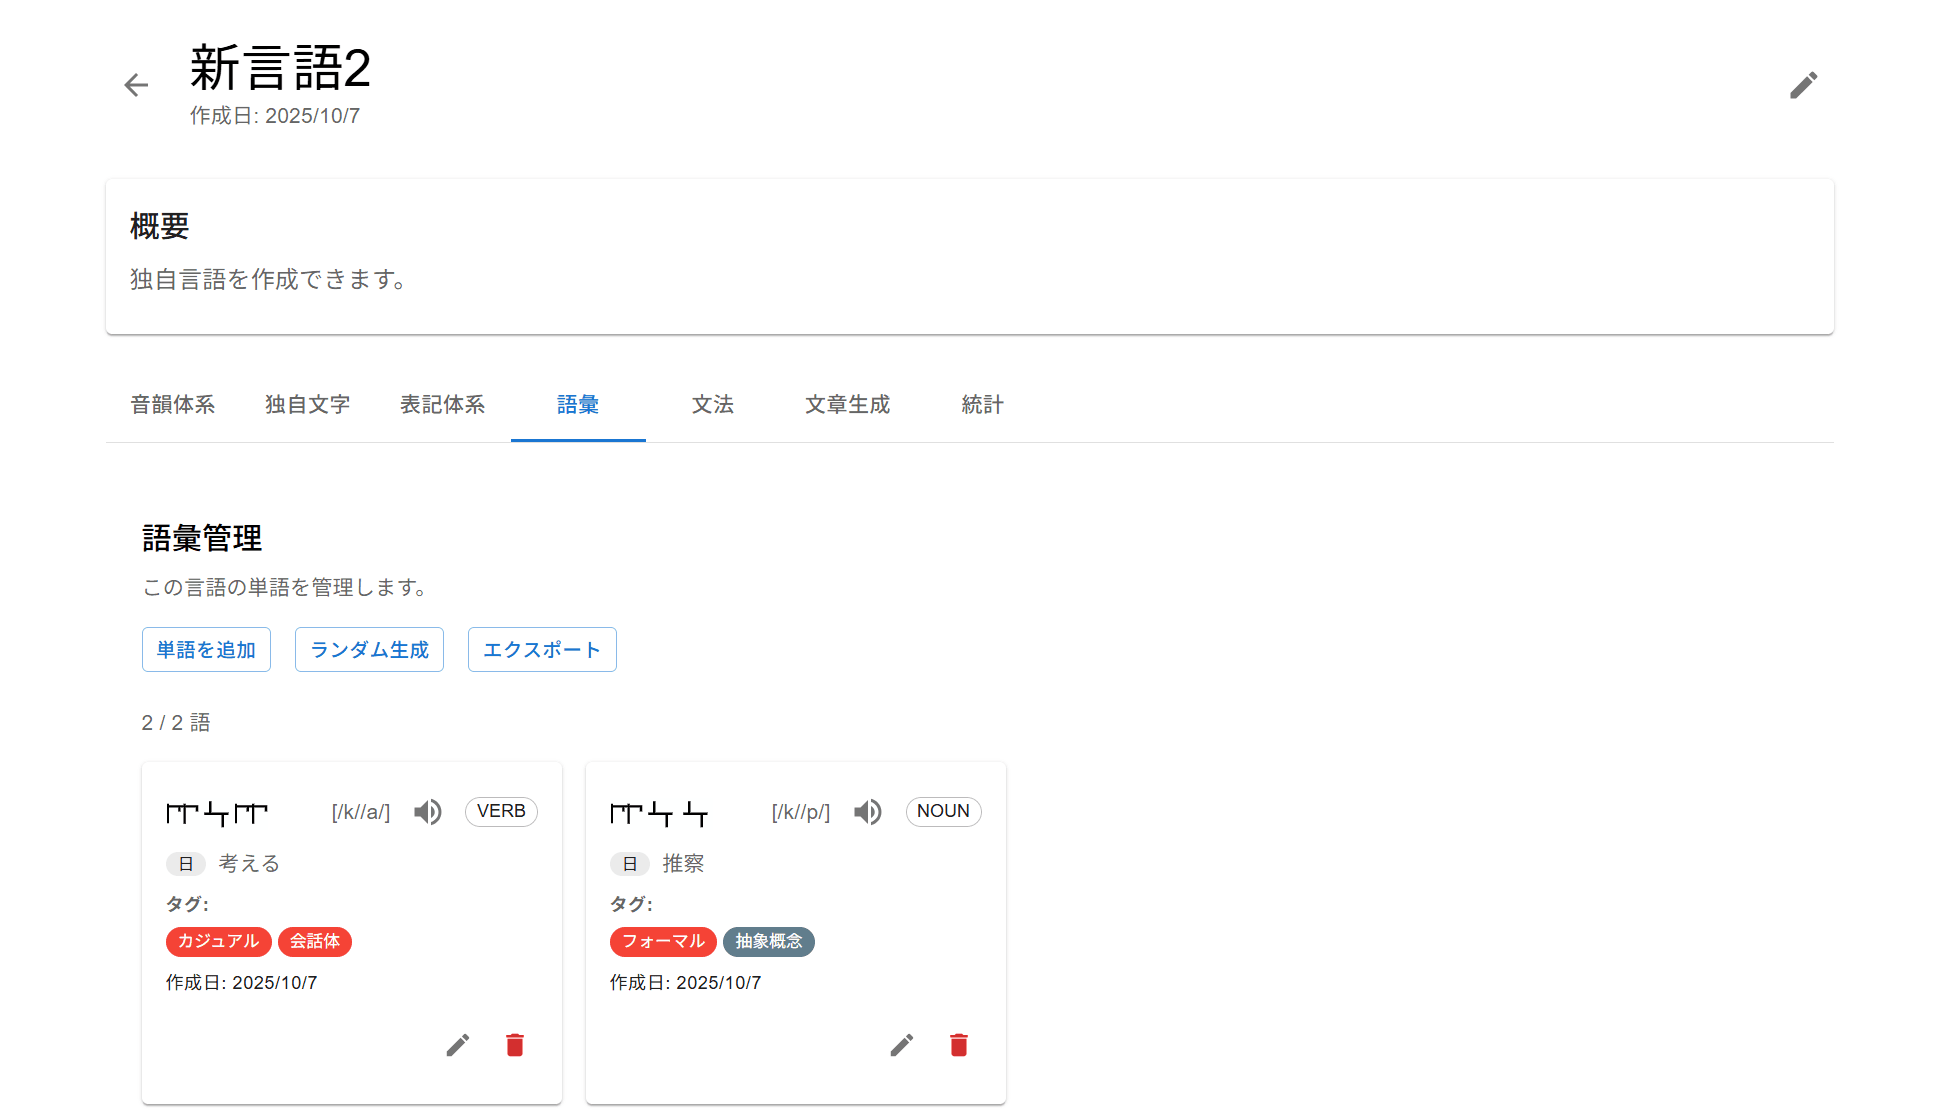Click the 抽象概念 tag chip
The height and width of the screenshot is (1120, 1953).
point(769,941)
